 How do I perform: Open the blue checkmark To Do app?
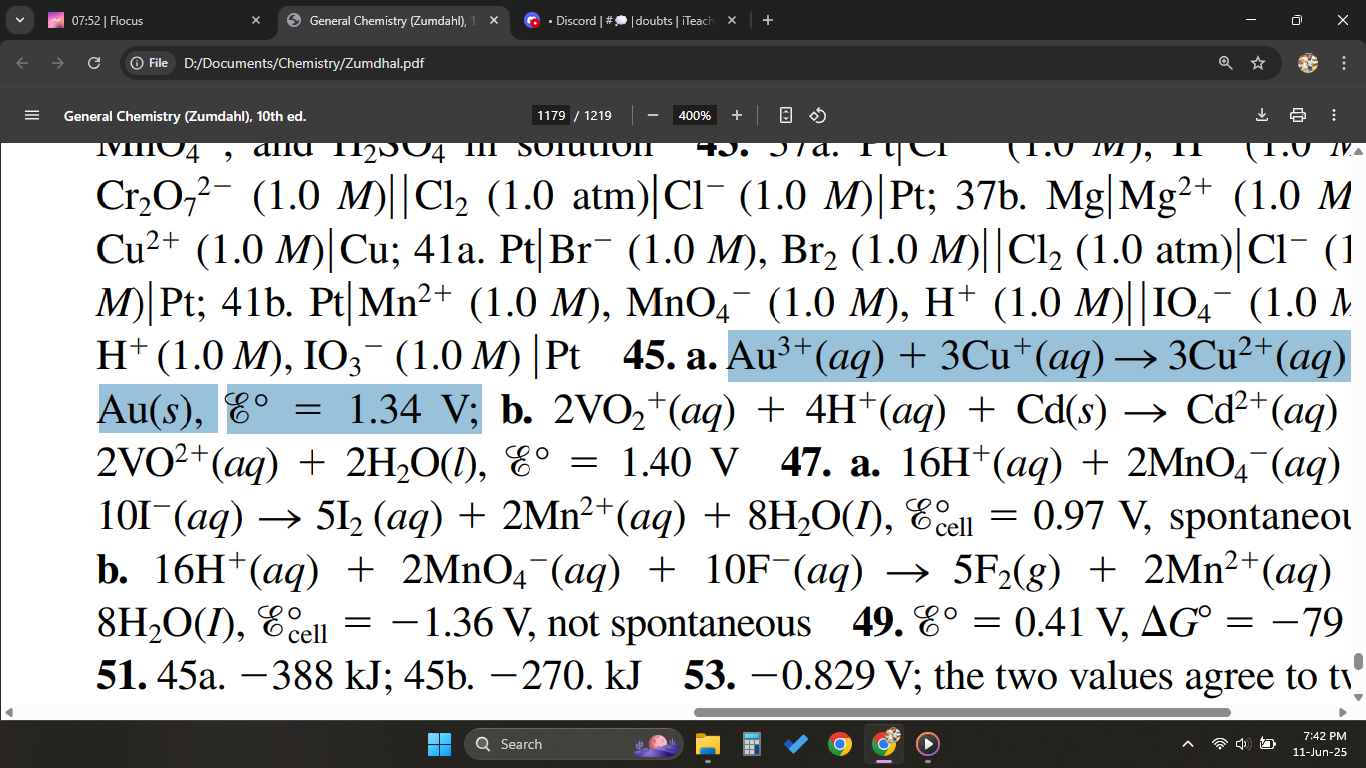point(796,744)
